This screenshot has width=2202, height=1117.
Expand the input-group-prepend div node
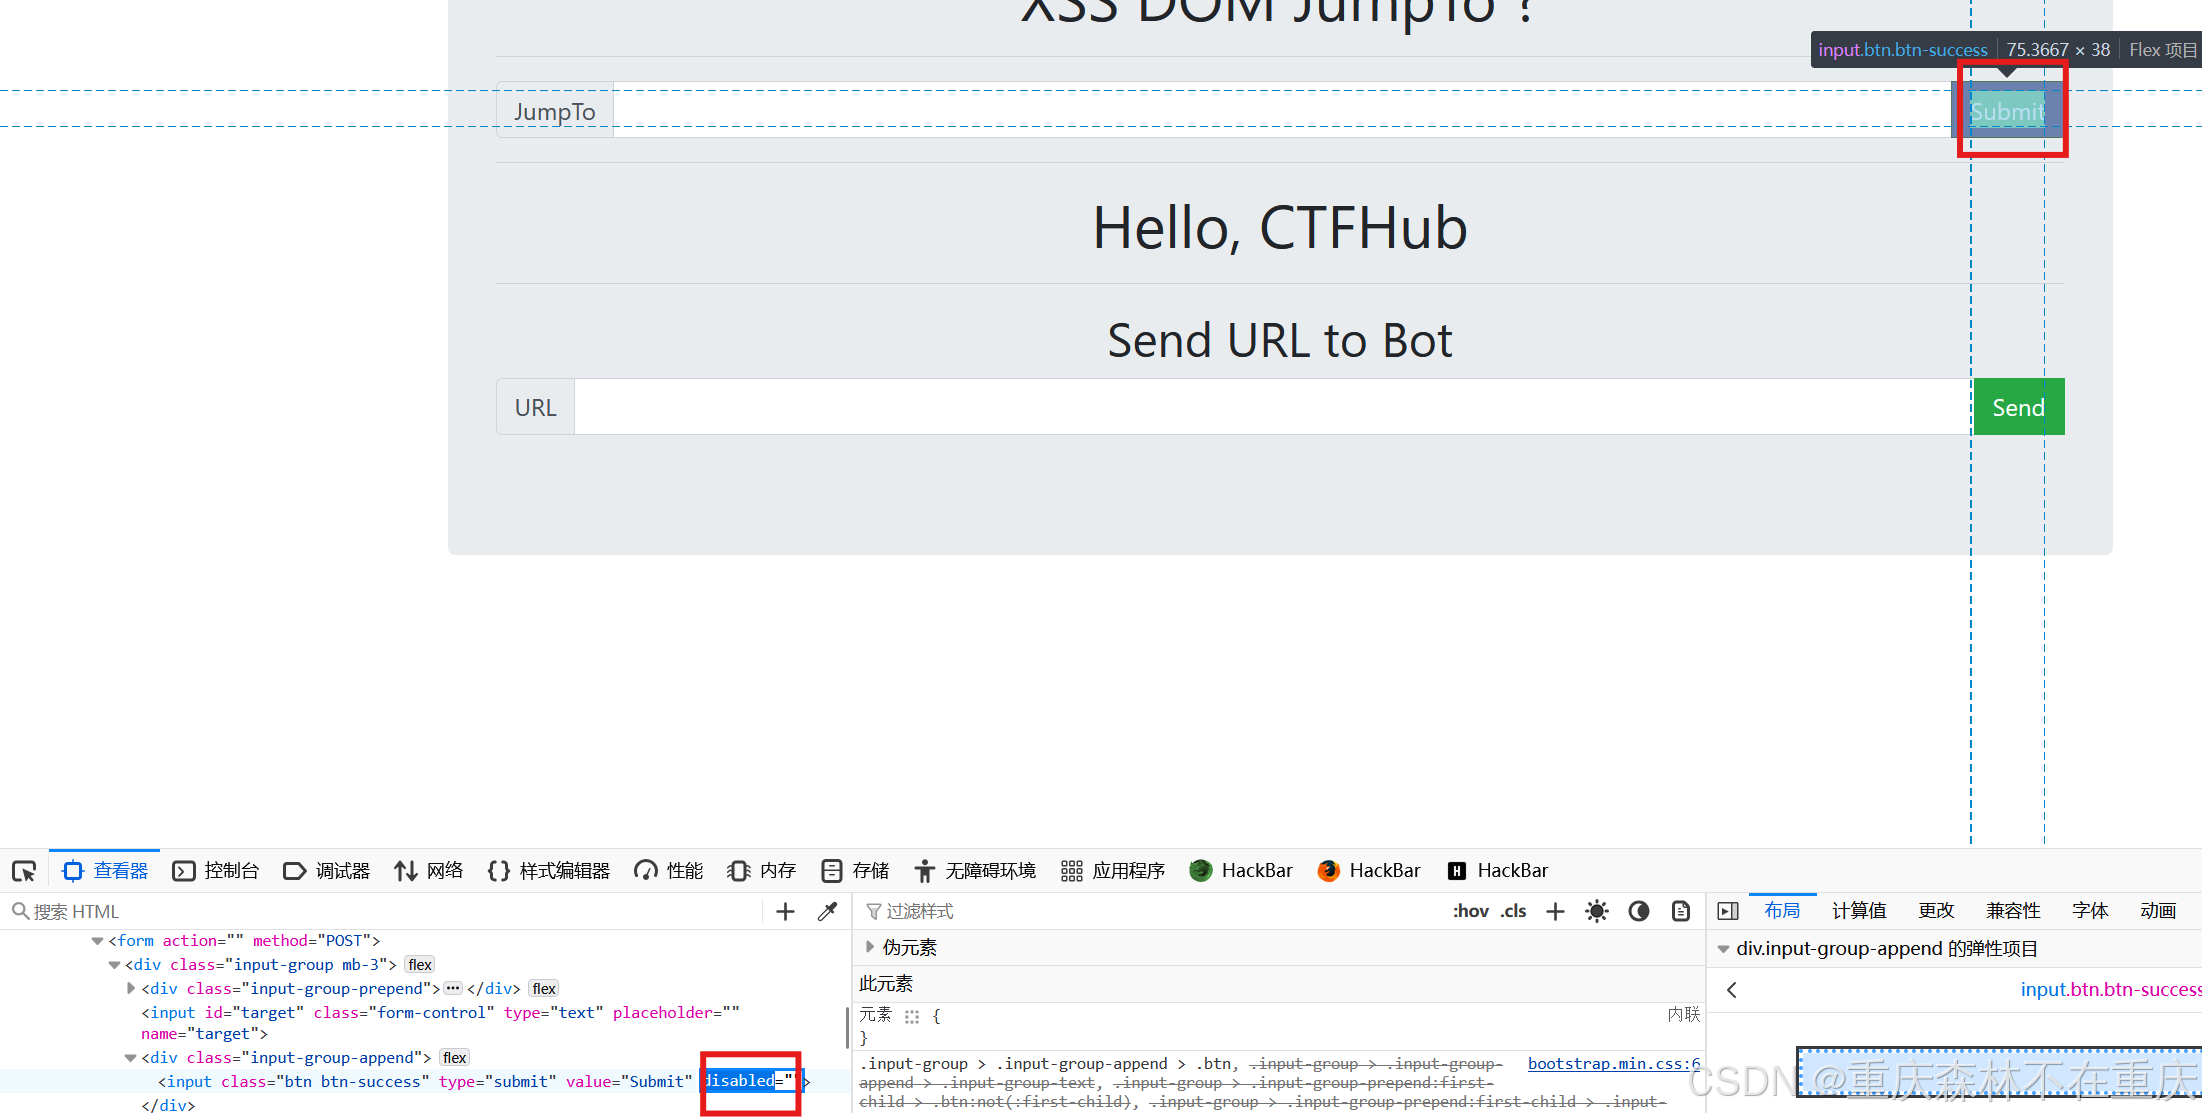coord(131,988)
